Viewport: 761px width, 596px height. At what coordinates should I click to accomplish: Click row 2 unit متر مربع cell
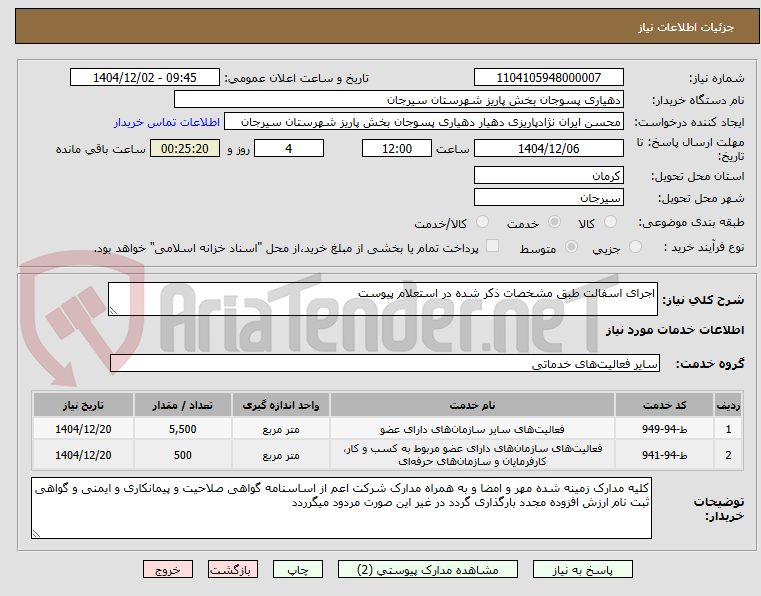point(281,455)
